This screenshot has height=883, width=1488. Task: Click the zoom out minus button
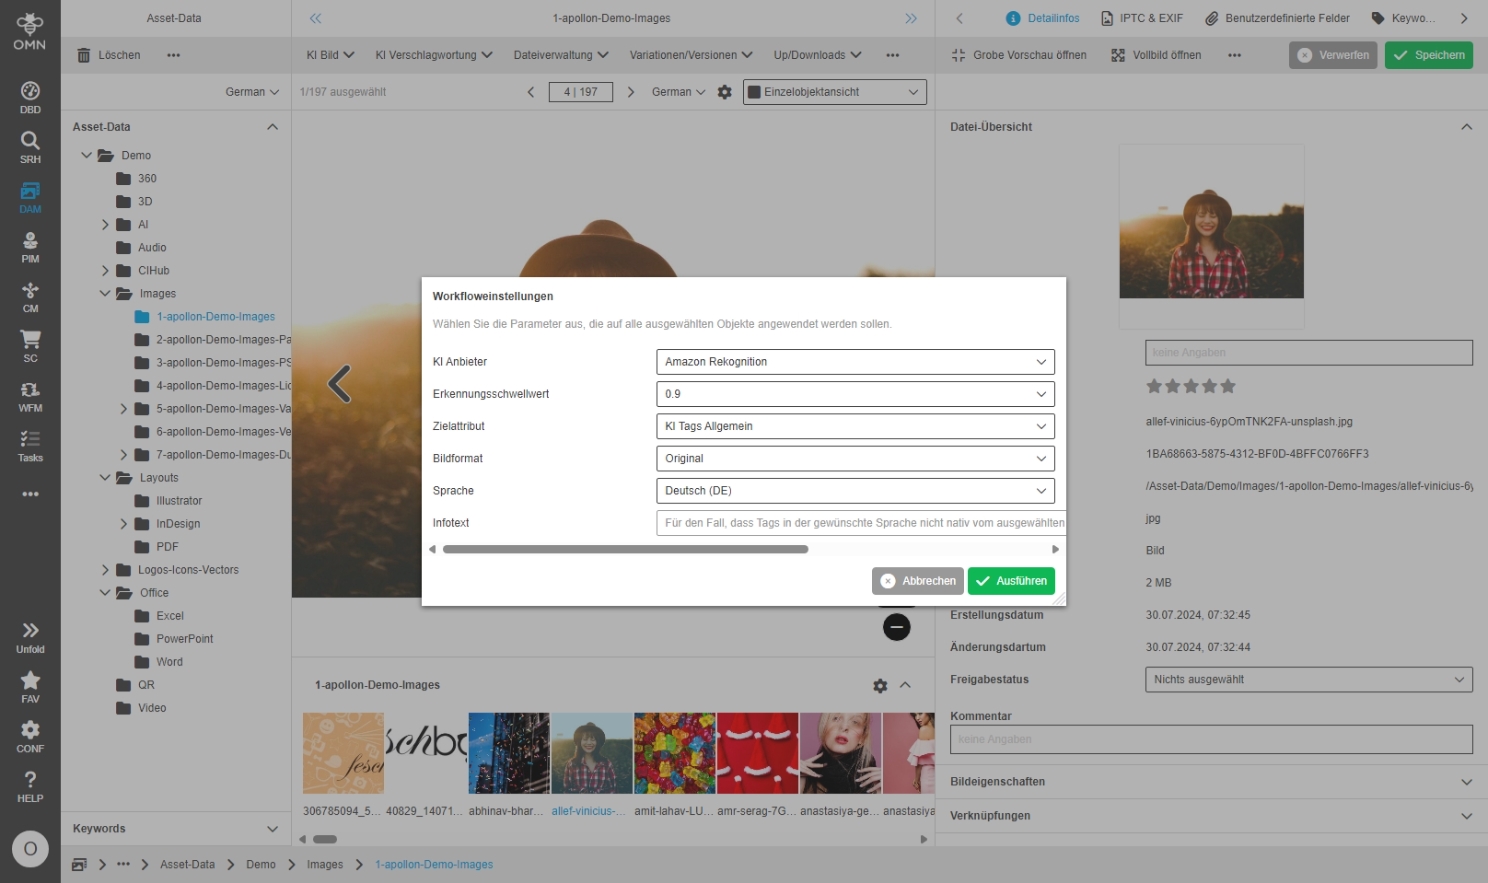click(896, 627)
